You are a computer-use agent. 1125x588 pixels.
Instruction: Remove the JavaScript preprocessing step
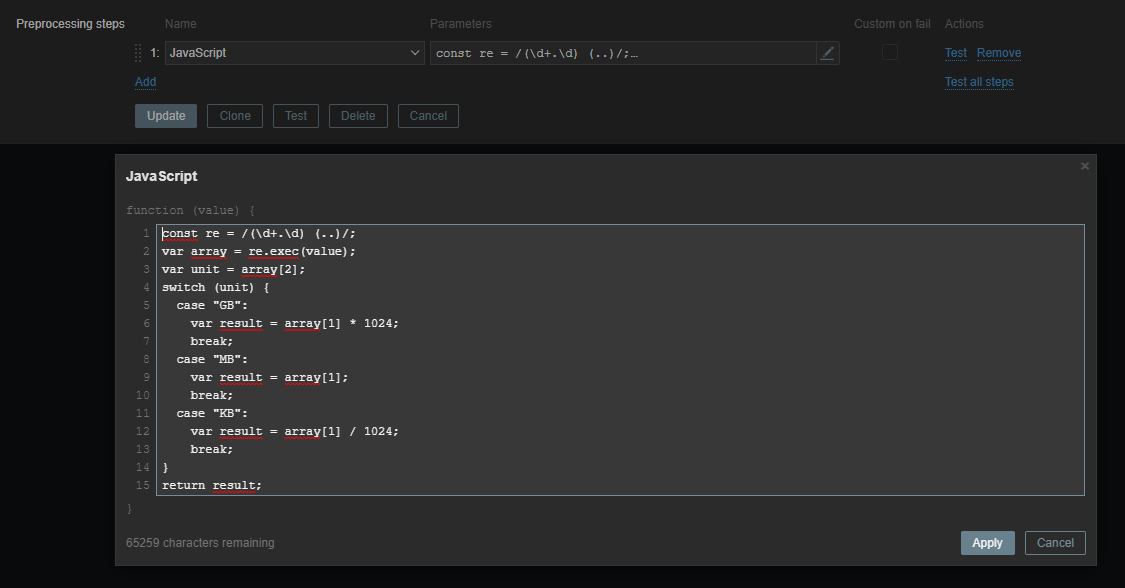[998, 53]
